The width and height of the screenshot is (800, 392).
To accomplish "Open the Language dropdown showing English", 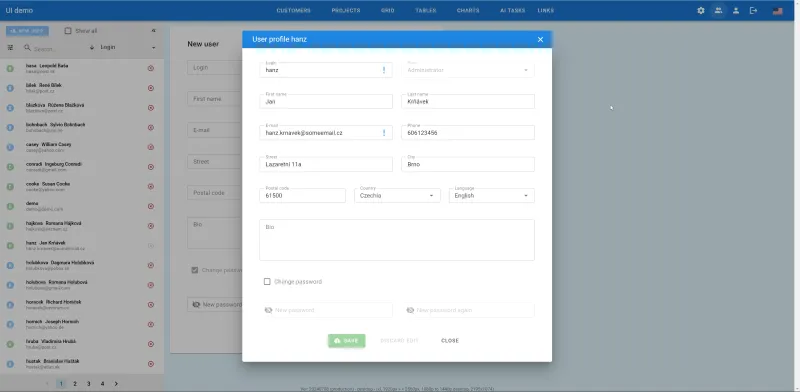I will [492, 195].
